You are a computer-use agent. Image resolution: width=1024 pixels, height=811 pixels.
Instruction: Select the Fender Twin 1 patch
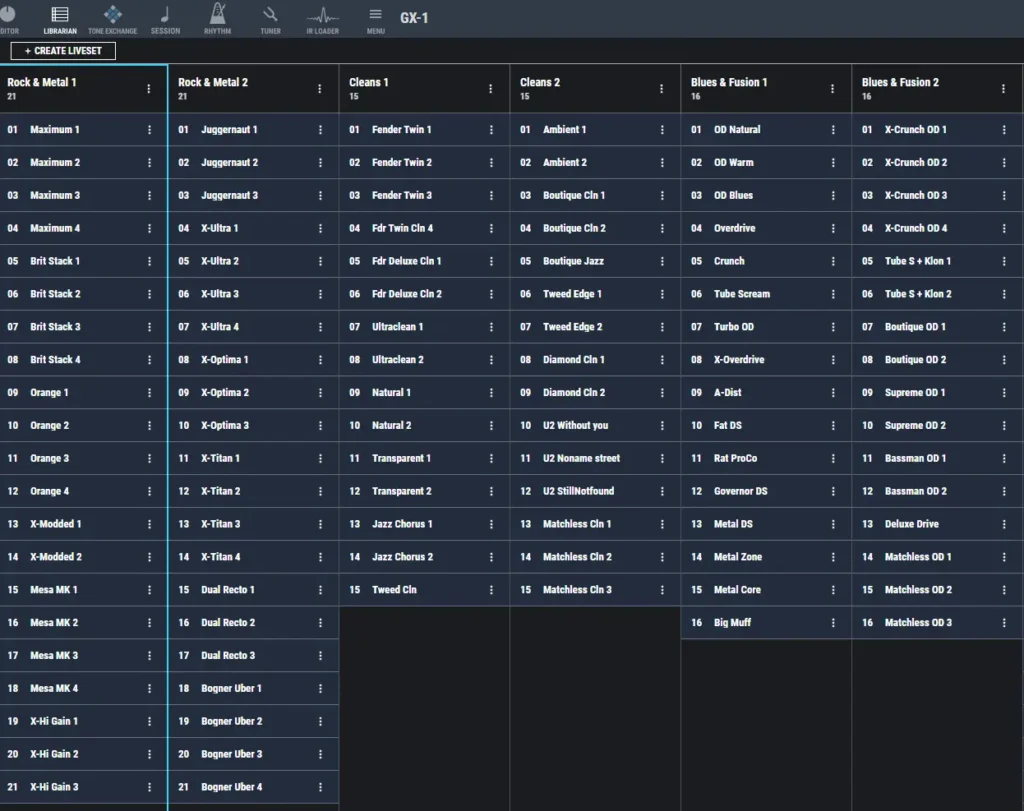coord(401,130)
